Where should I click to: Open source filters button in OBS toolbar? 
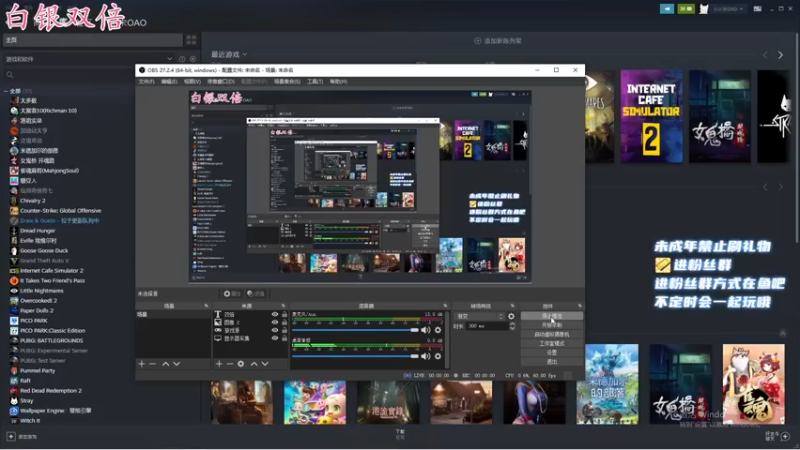pos(256,294)
